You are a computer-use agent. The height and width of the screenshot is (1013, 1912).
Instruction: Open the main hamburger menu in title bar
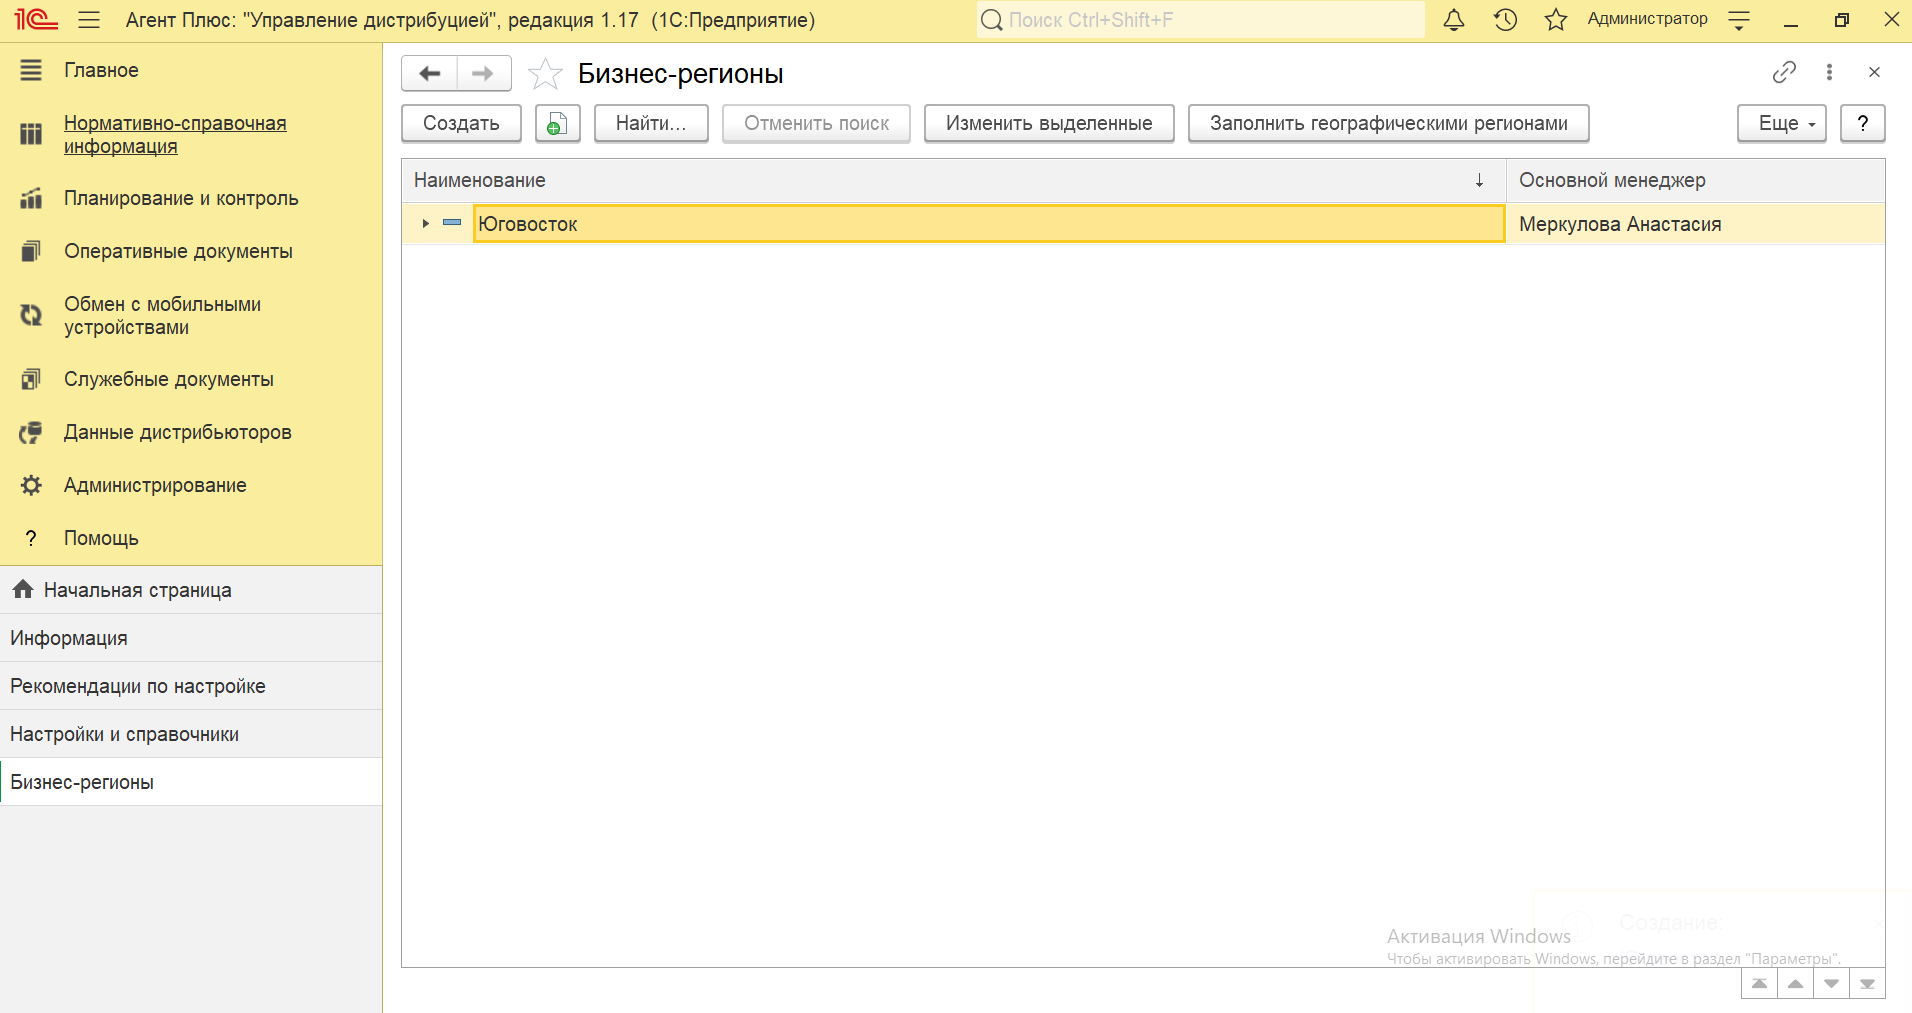point(89,20)
